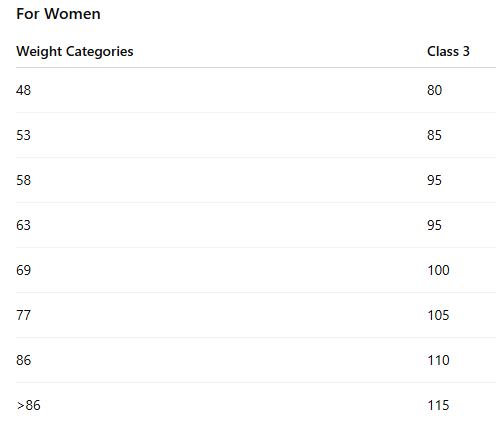496x435 pixels.
Task: Select weight category 58 cell
Action: click(x=23, y=180)
